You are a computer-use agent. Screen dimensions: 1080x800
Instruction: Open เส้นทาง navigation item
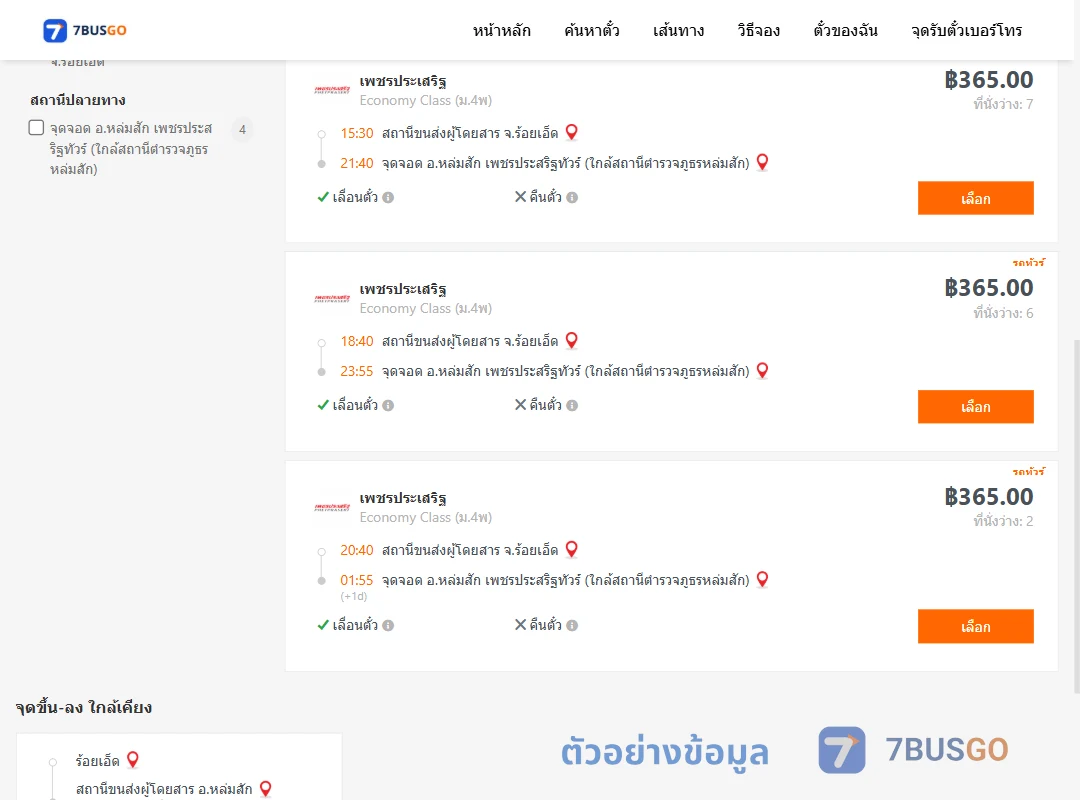coord(678,30)
